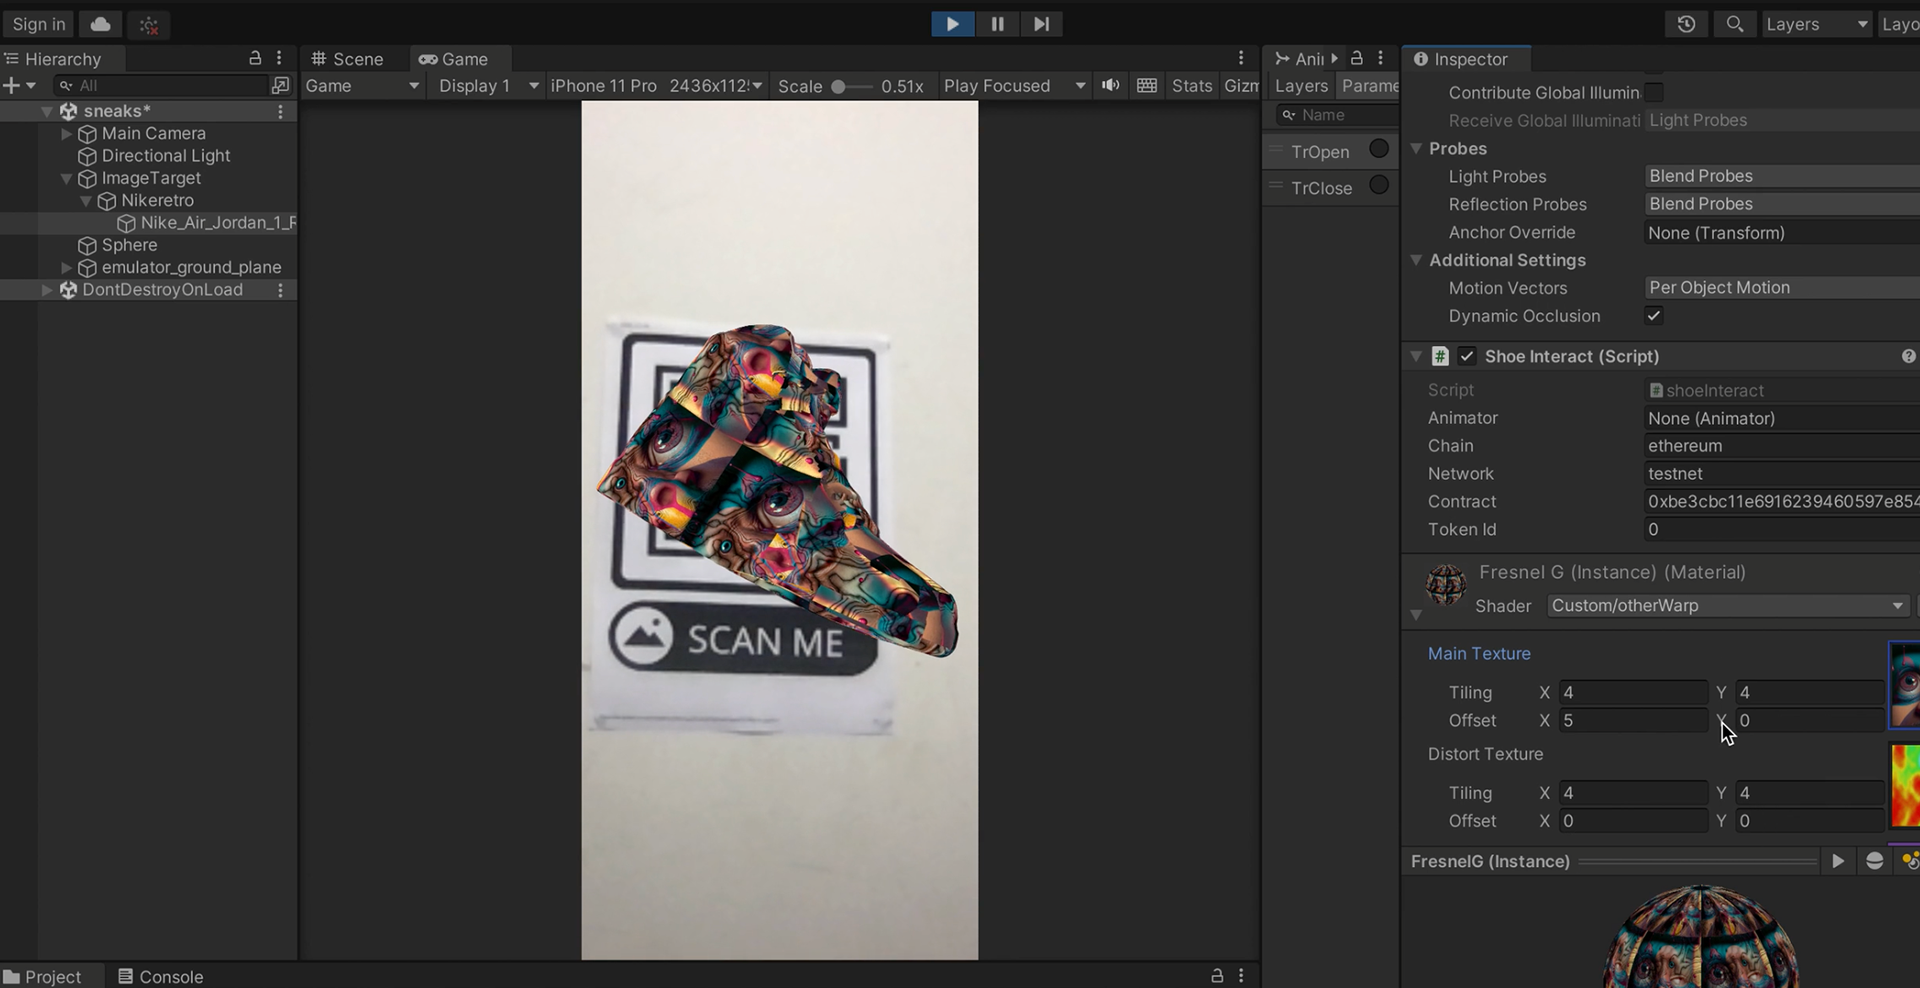Open the Shader Custom/otherWarp dropdown
The height and width of the screenshot is (988, 1920).
coord(1727,605)
